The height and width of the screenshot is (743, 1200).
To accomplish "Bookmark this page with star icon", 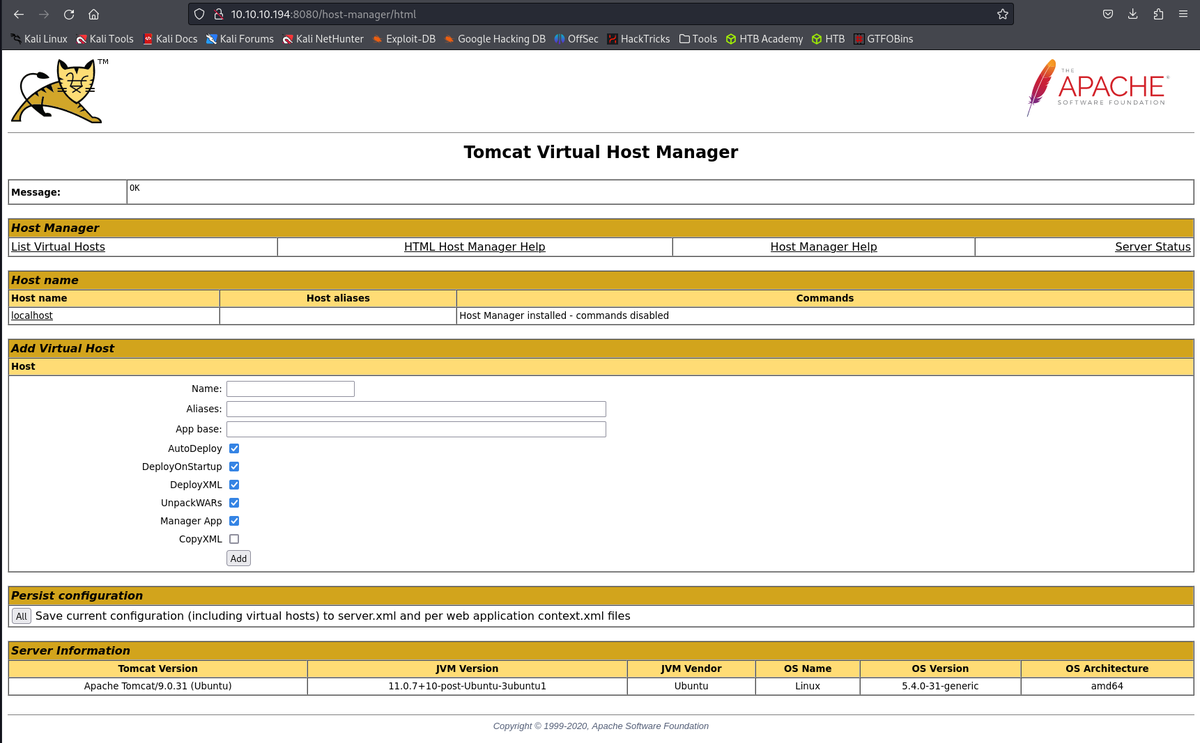I will pos(1002,14).
